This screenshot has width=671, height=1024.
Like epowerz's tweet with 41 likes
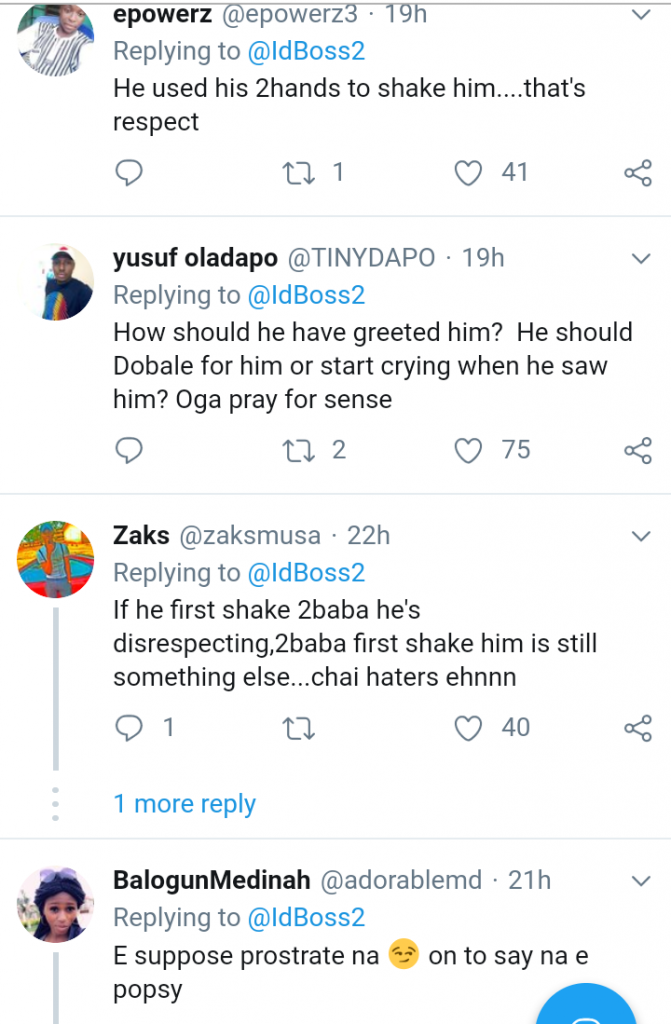468,173
